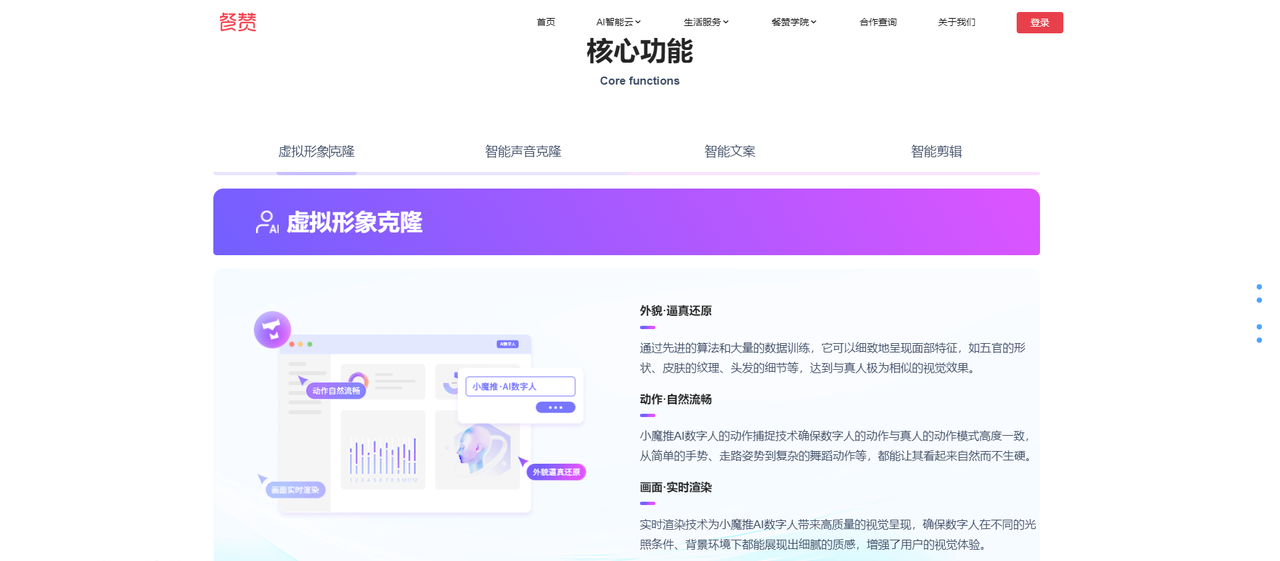Open the 合作查询 link
1280x561 pixels.
878,22
